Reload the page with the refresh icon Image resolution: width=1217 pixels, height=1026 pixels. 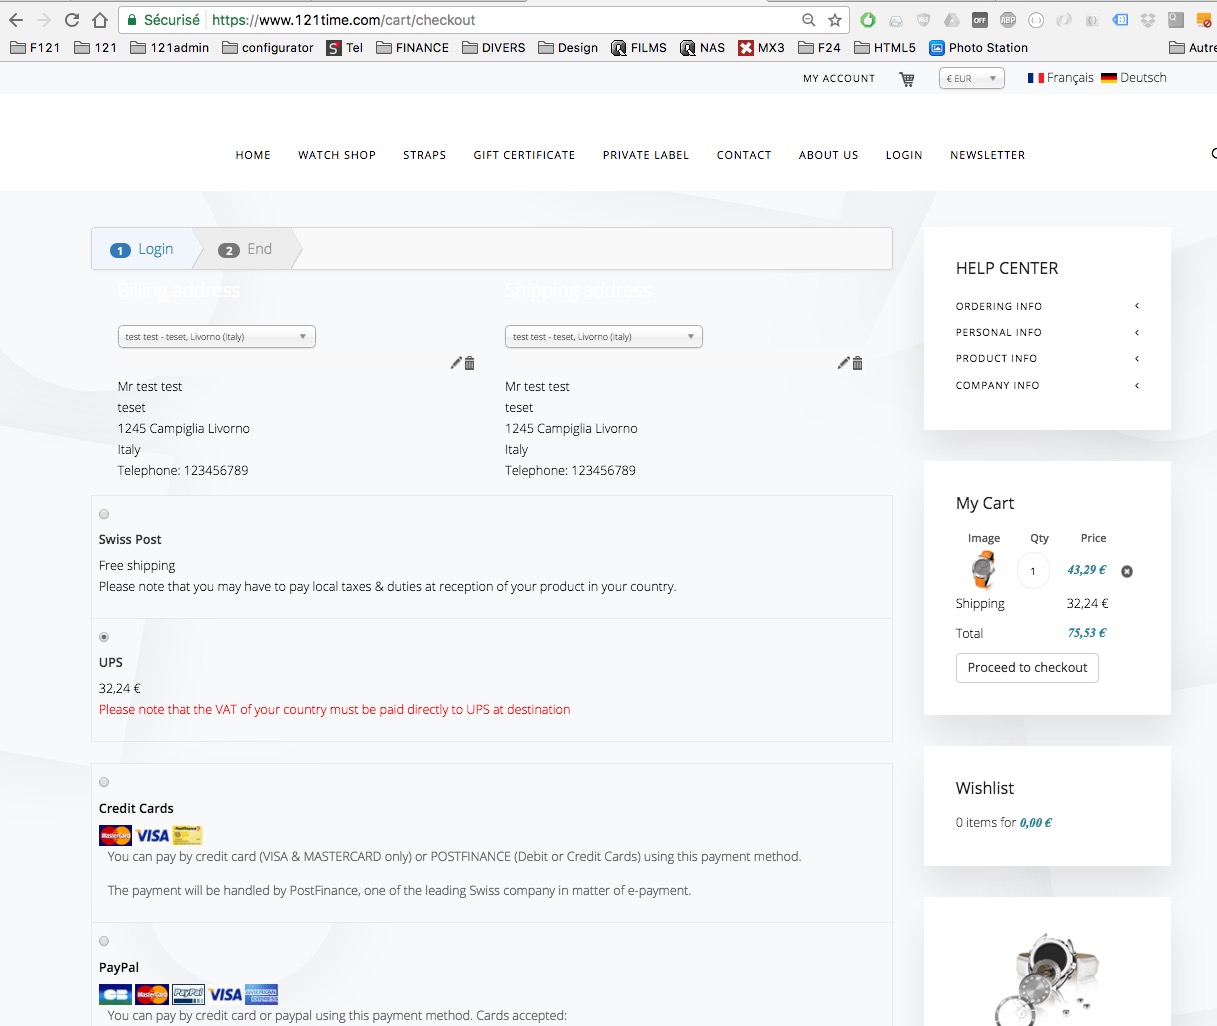coord(72,20)
